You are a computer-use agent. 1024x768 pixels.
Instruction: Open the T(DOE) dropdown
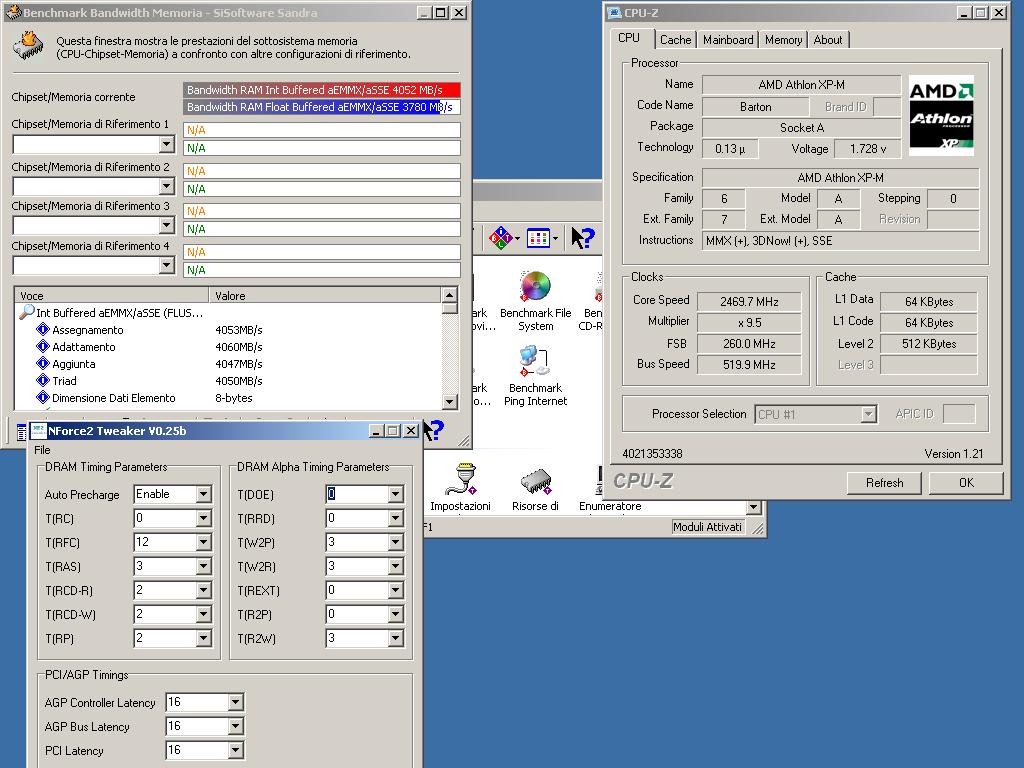pyautogui.click(x=396, y=494)
